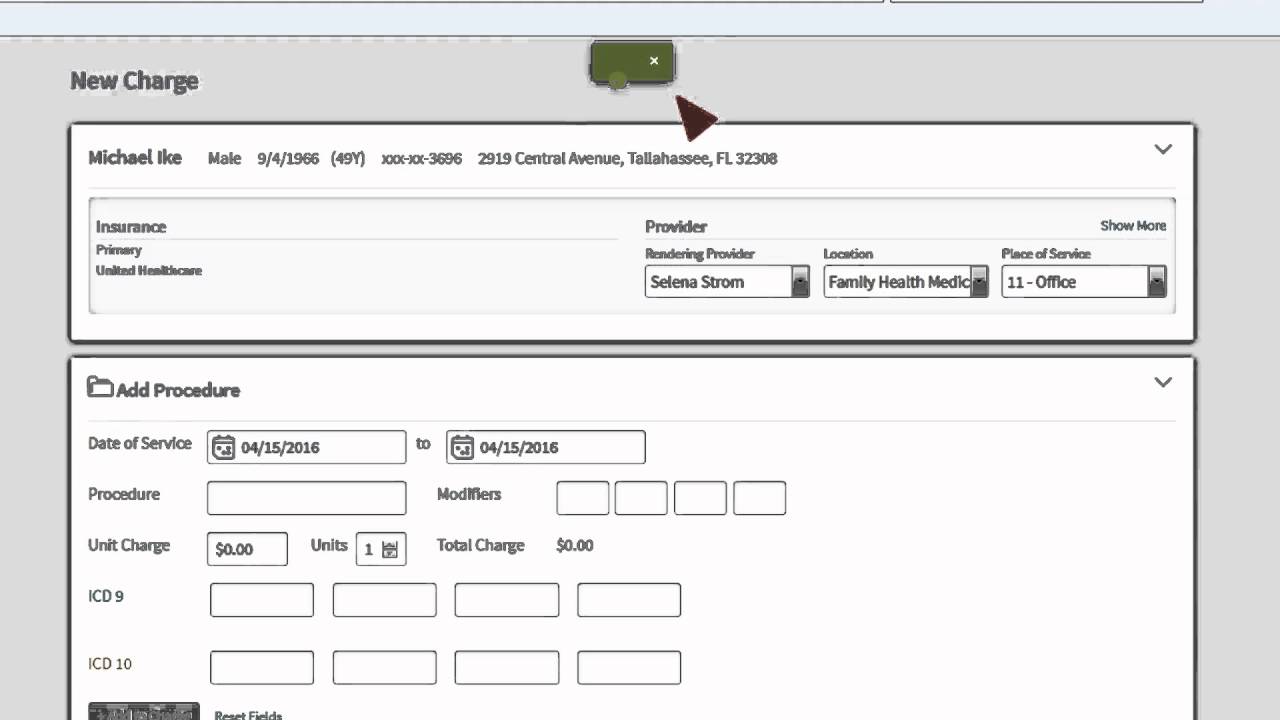Focus the fourth Modifiers box
Image resolution: width=1280 pixels, height=720 pixels.
pyautogui.click(x=759, y=498)
